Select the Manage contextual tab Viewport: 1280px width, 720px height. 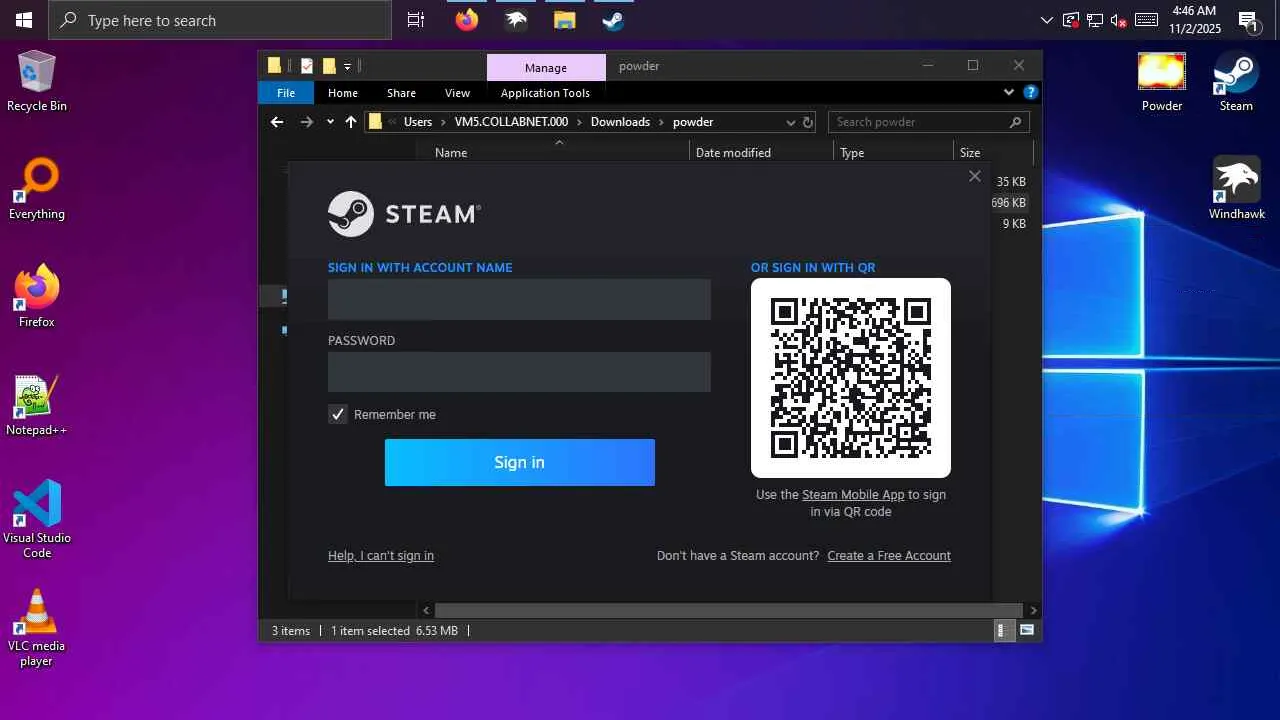pos(546,67)
